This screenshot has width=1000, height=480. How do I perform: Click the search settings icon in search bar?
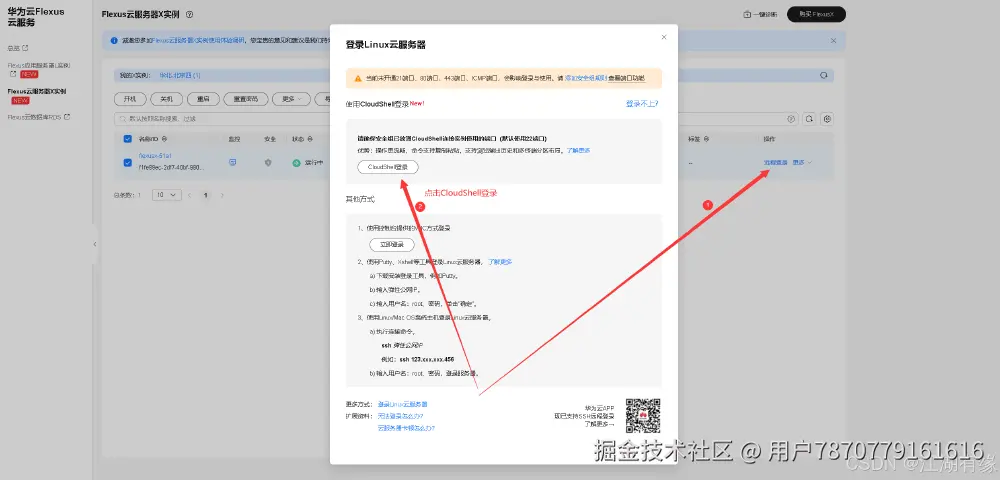coord(791,119)
